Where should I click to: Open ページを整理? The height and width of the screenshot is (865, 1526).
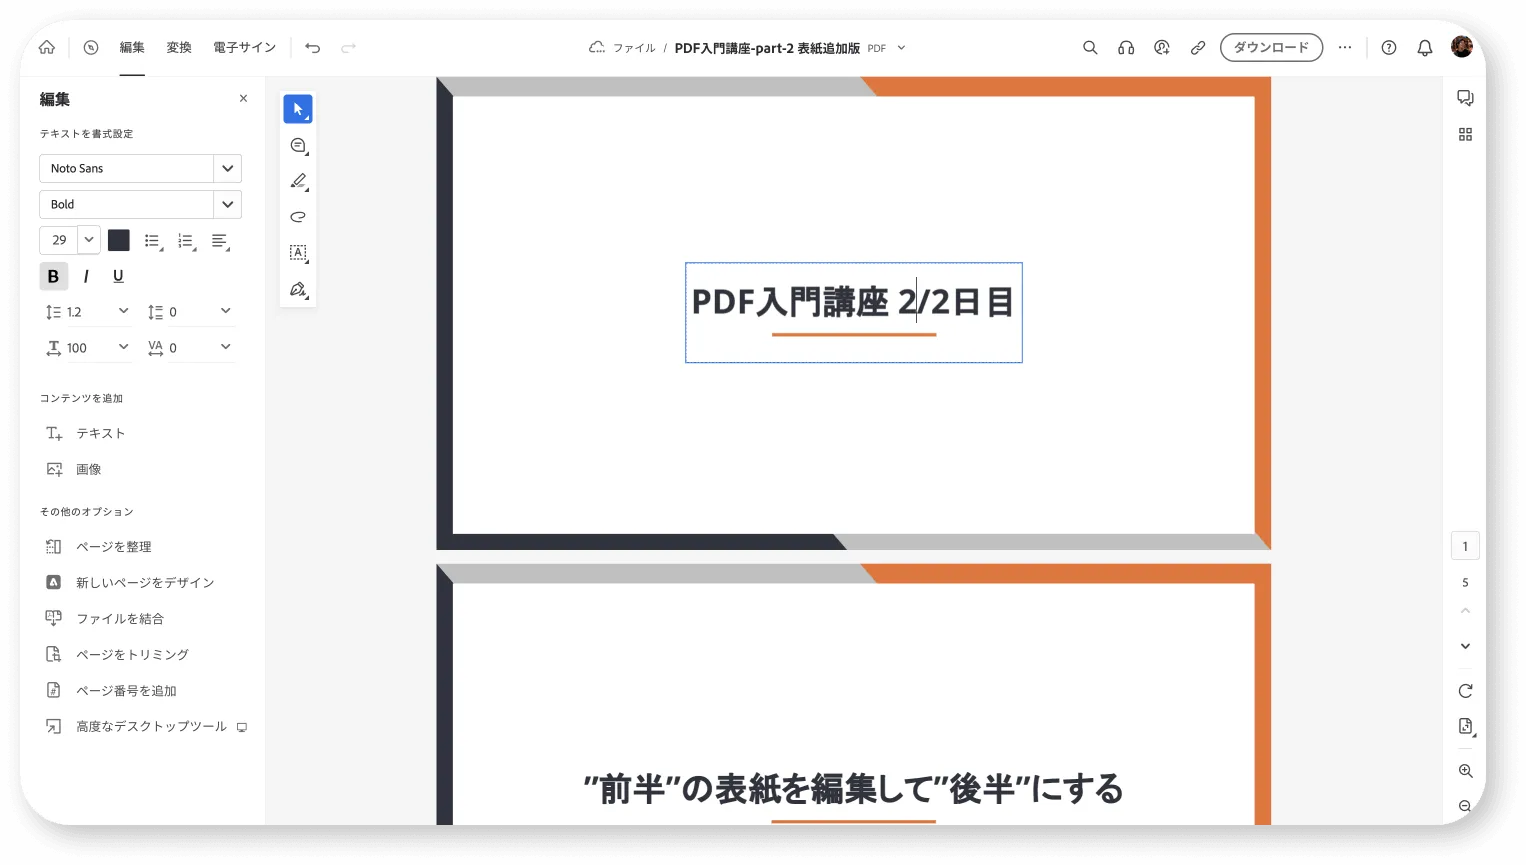(x=114, y=547)
